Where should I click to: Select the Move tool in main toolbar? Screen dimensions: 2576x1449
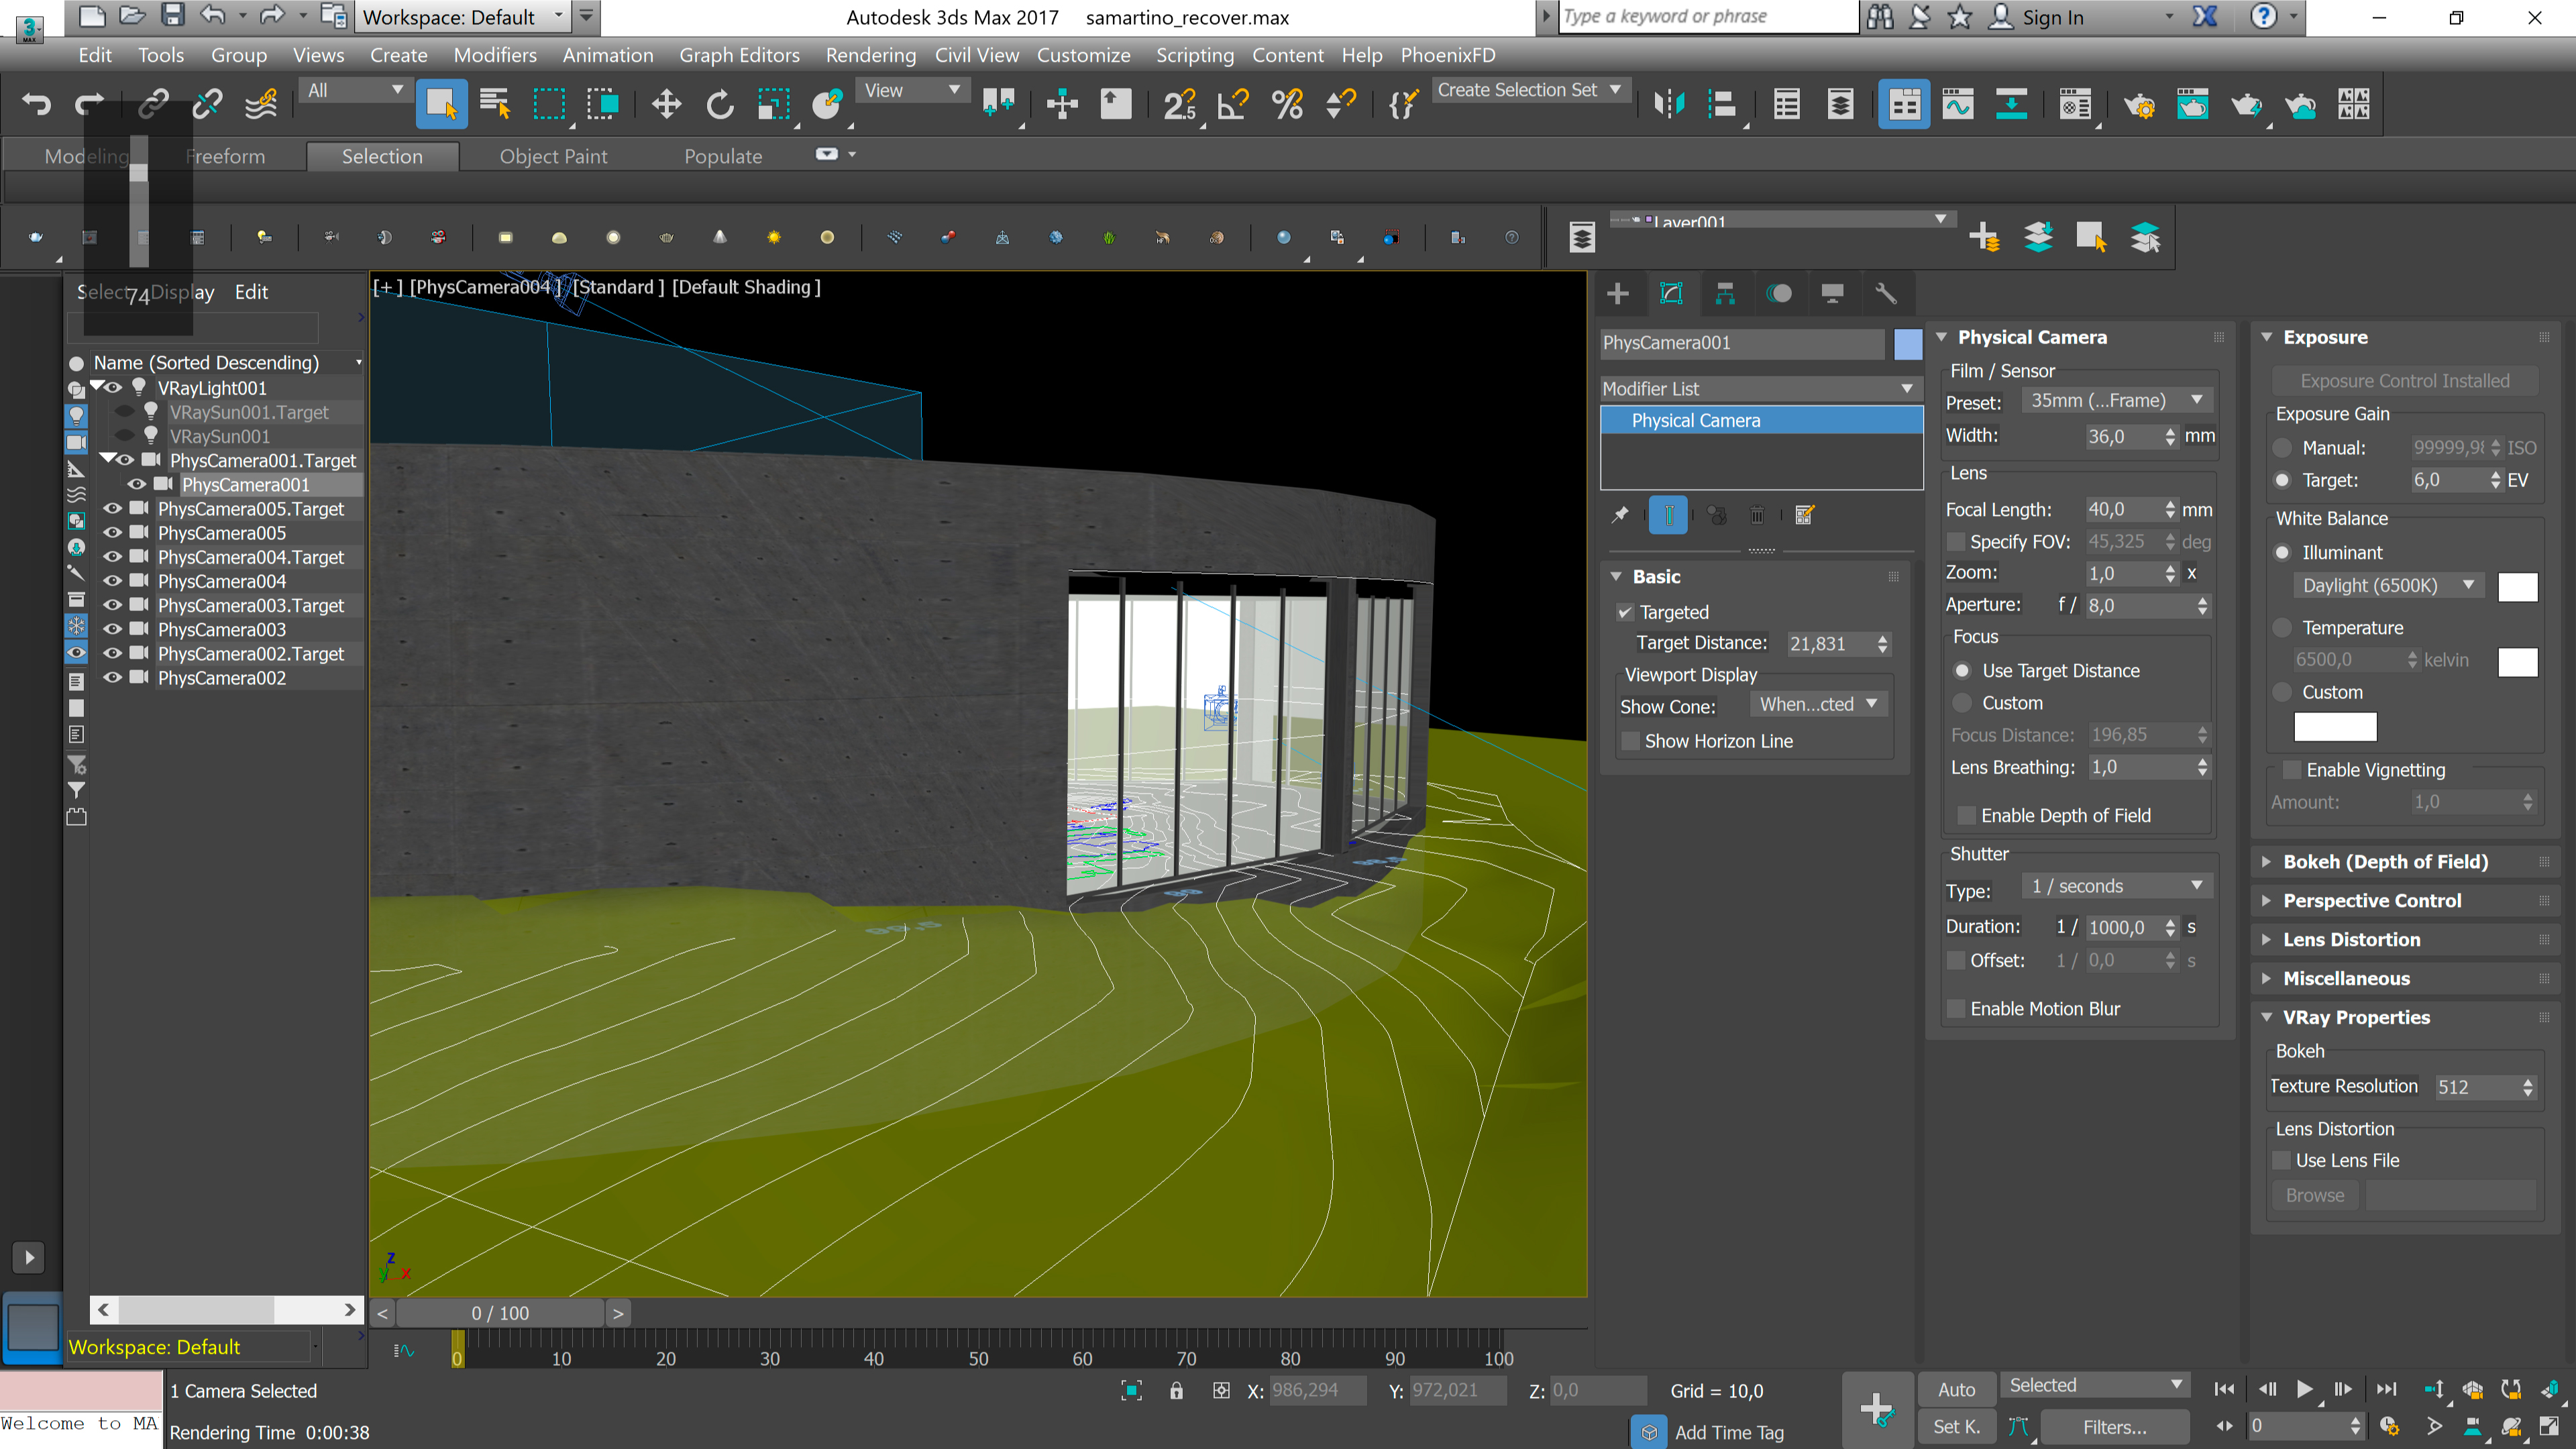click(666, 104)
